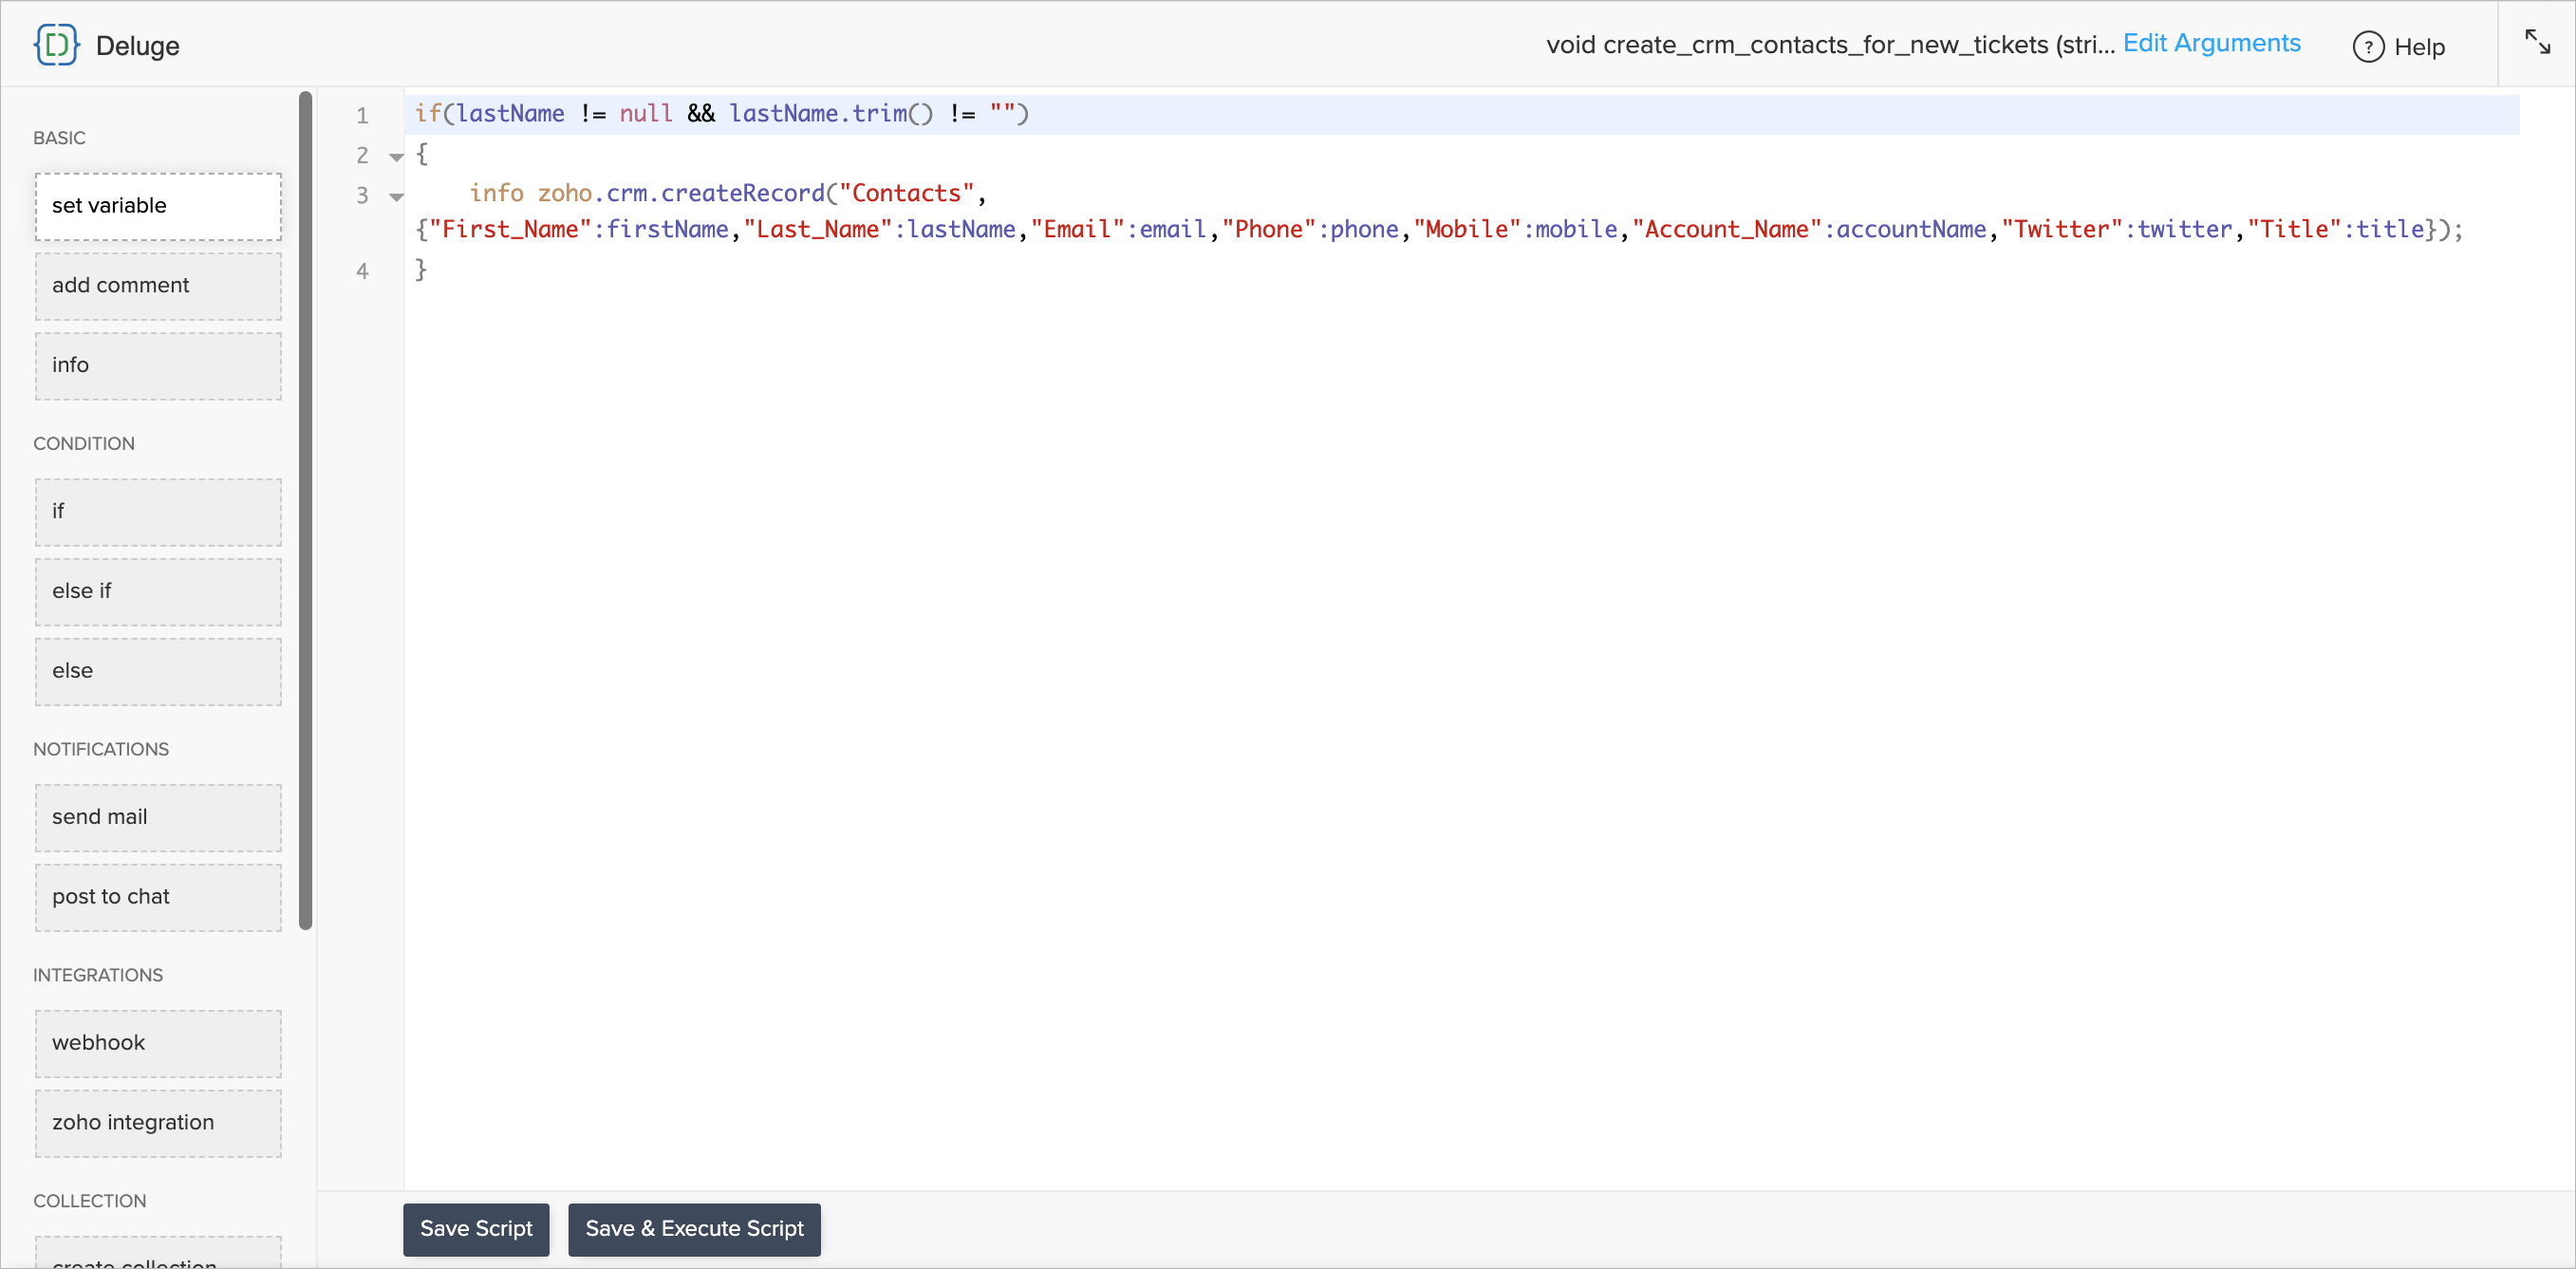Viewport: 2576px width, 1269px height.
Task: Pick the send mail block
Action: pyautogui.click(x=158, y=818)
